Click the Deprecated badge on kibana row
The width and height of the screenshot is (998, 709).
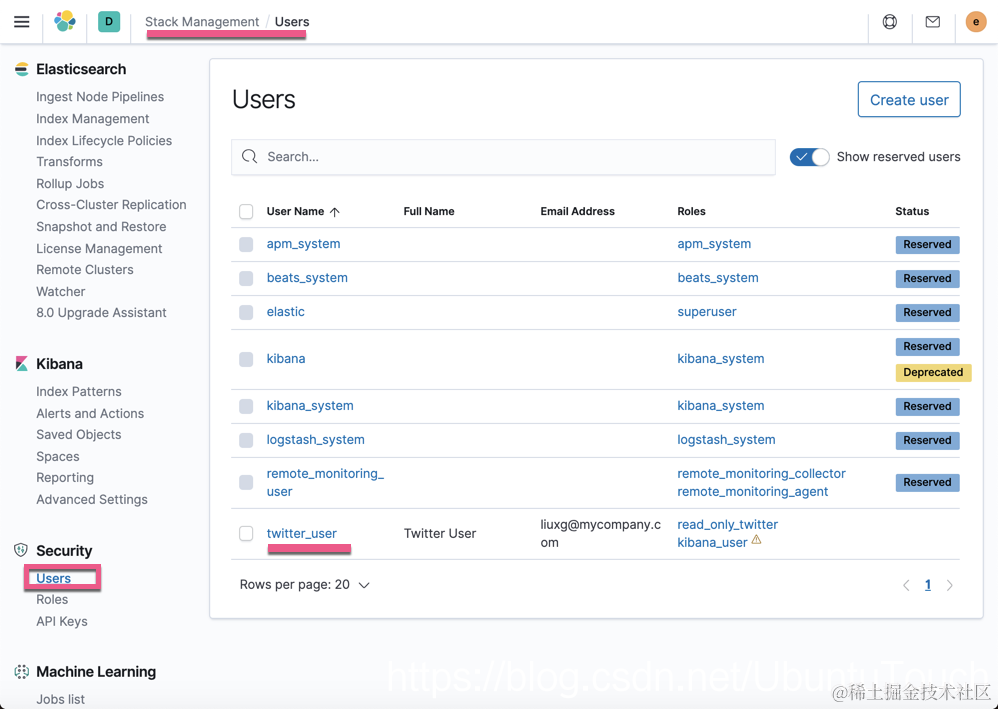pyautogui.click(x=933, y=372)
